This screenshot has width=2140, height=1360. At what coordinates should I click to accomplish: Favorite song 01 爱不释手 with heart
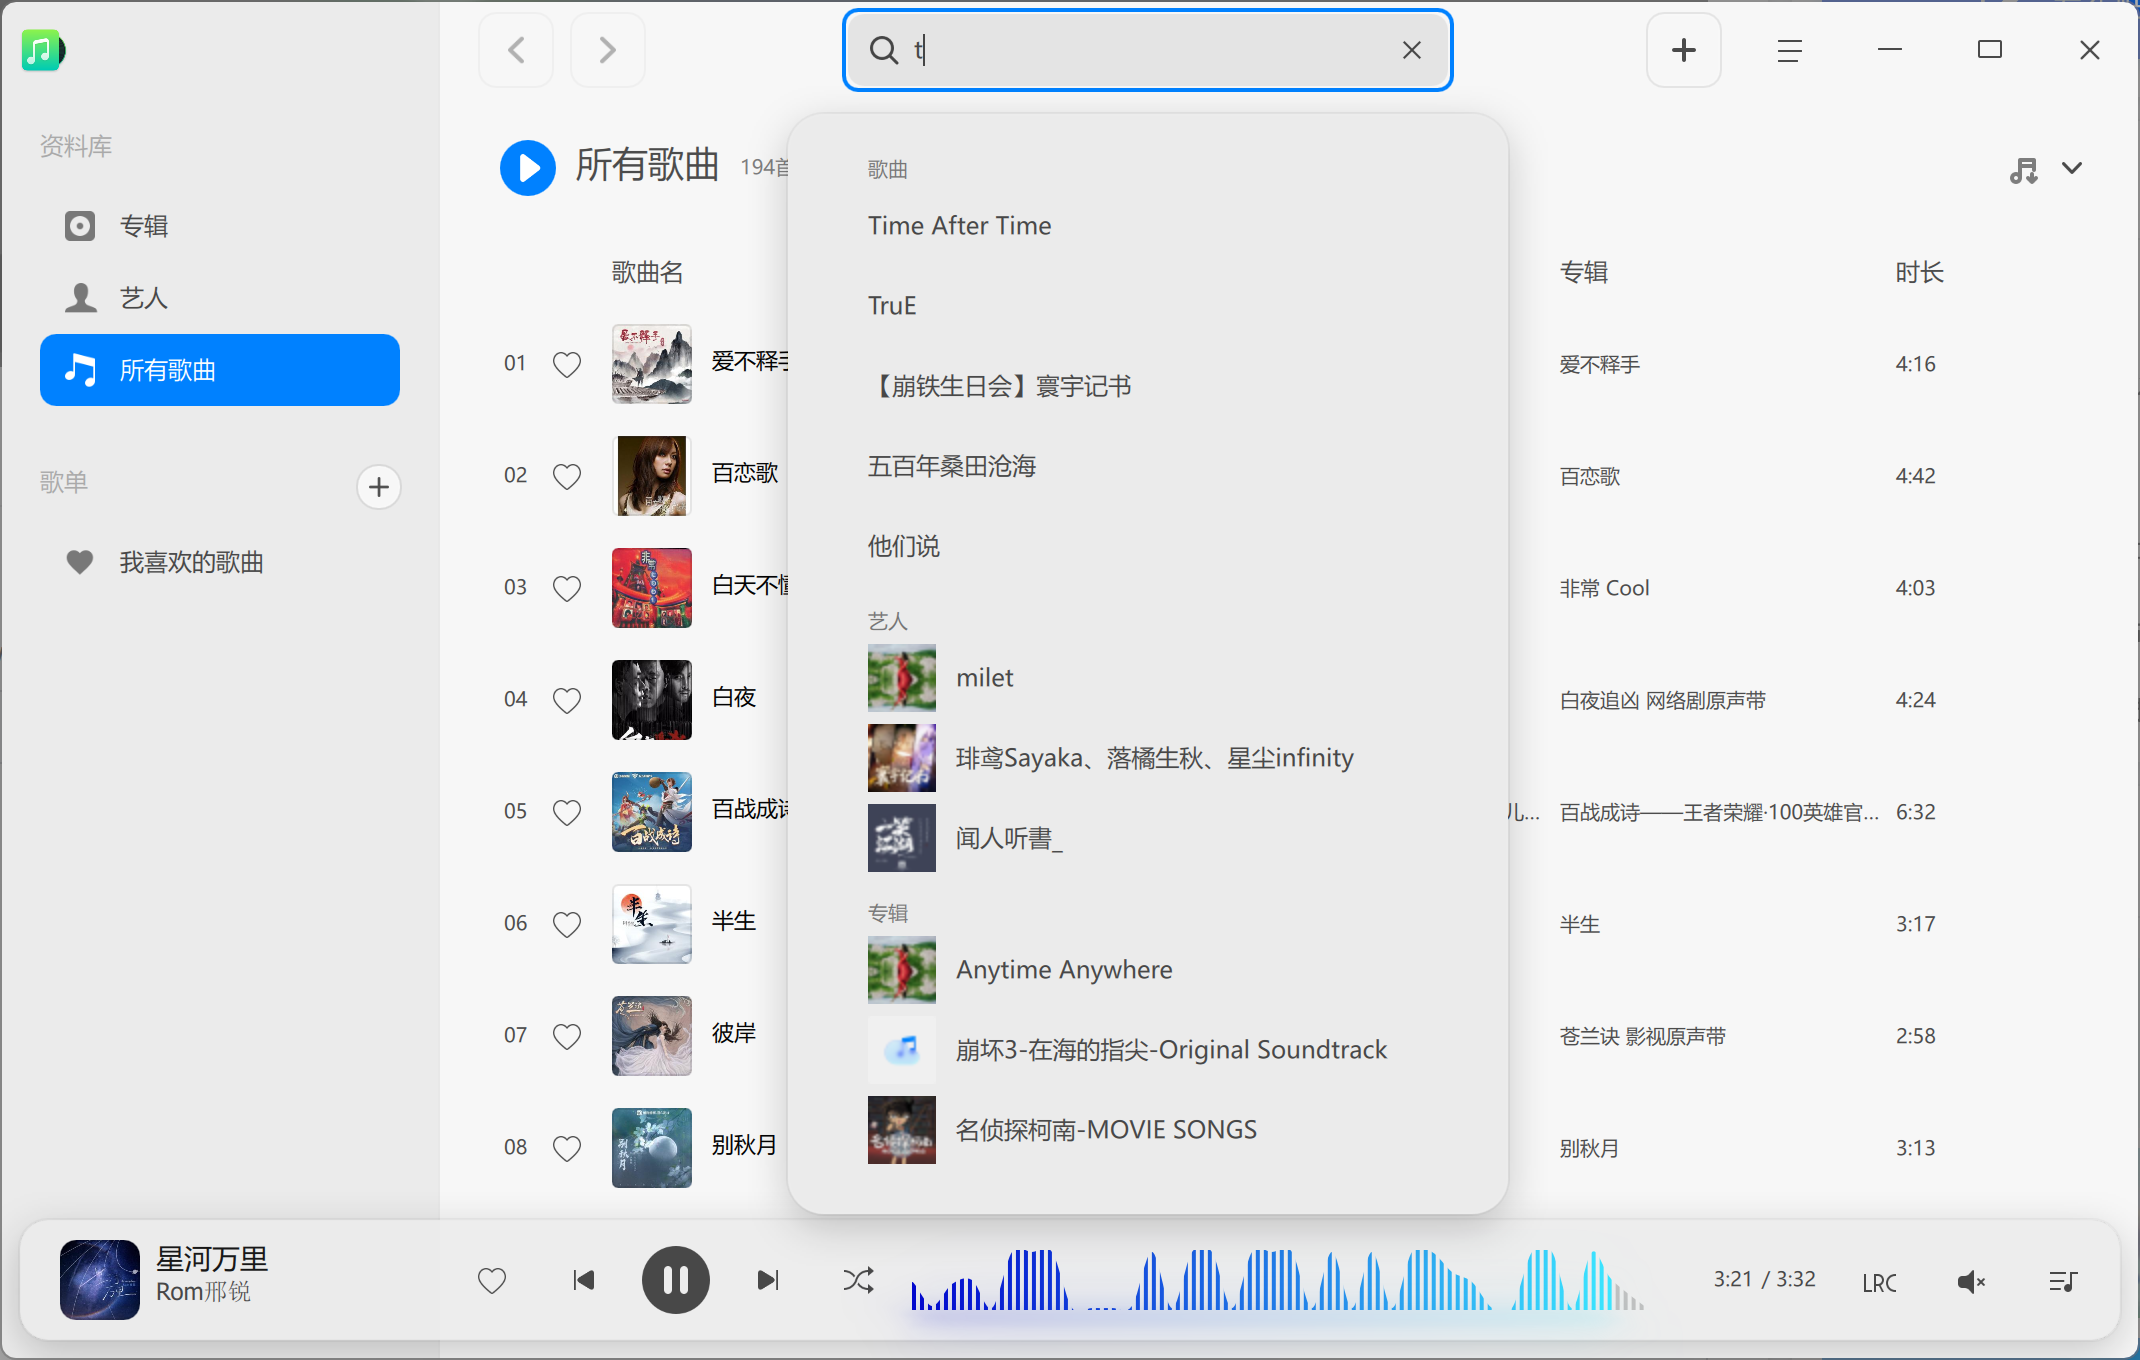[x=567, y=364]
